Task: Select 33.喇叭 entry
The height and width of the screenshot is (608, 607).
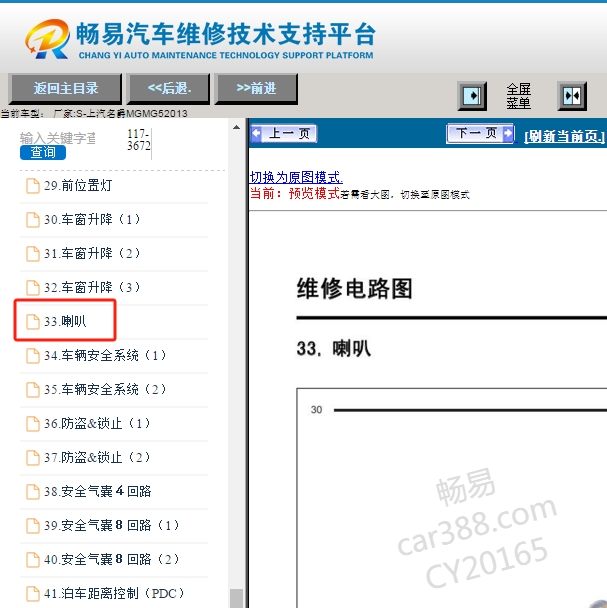Action: pyautogui.click(x=65, y=321)
